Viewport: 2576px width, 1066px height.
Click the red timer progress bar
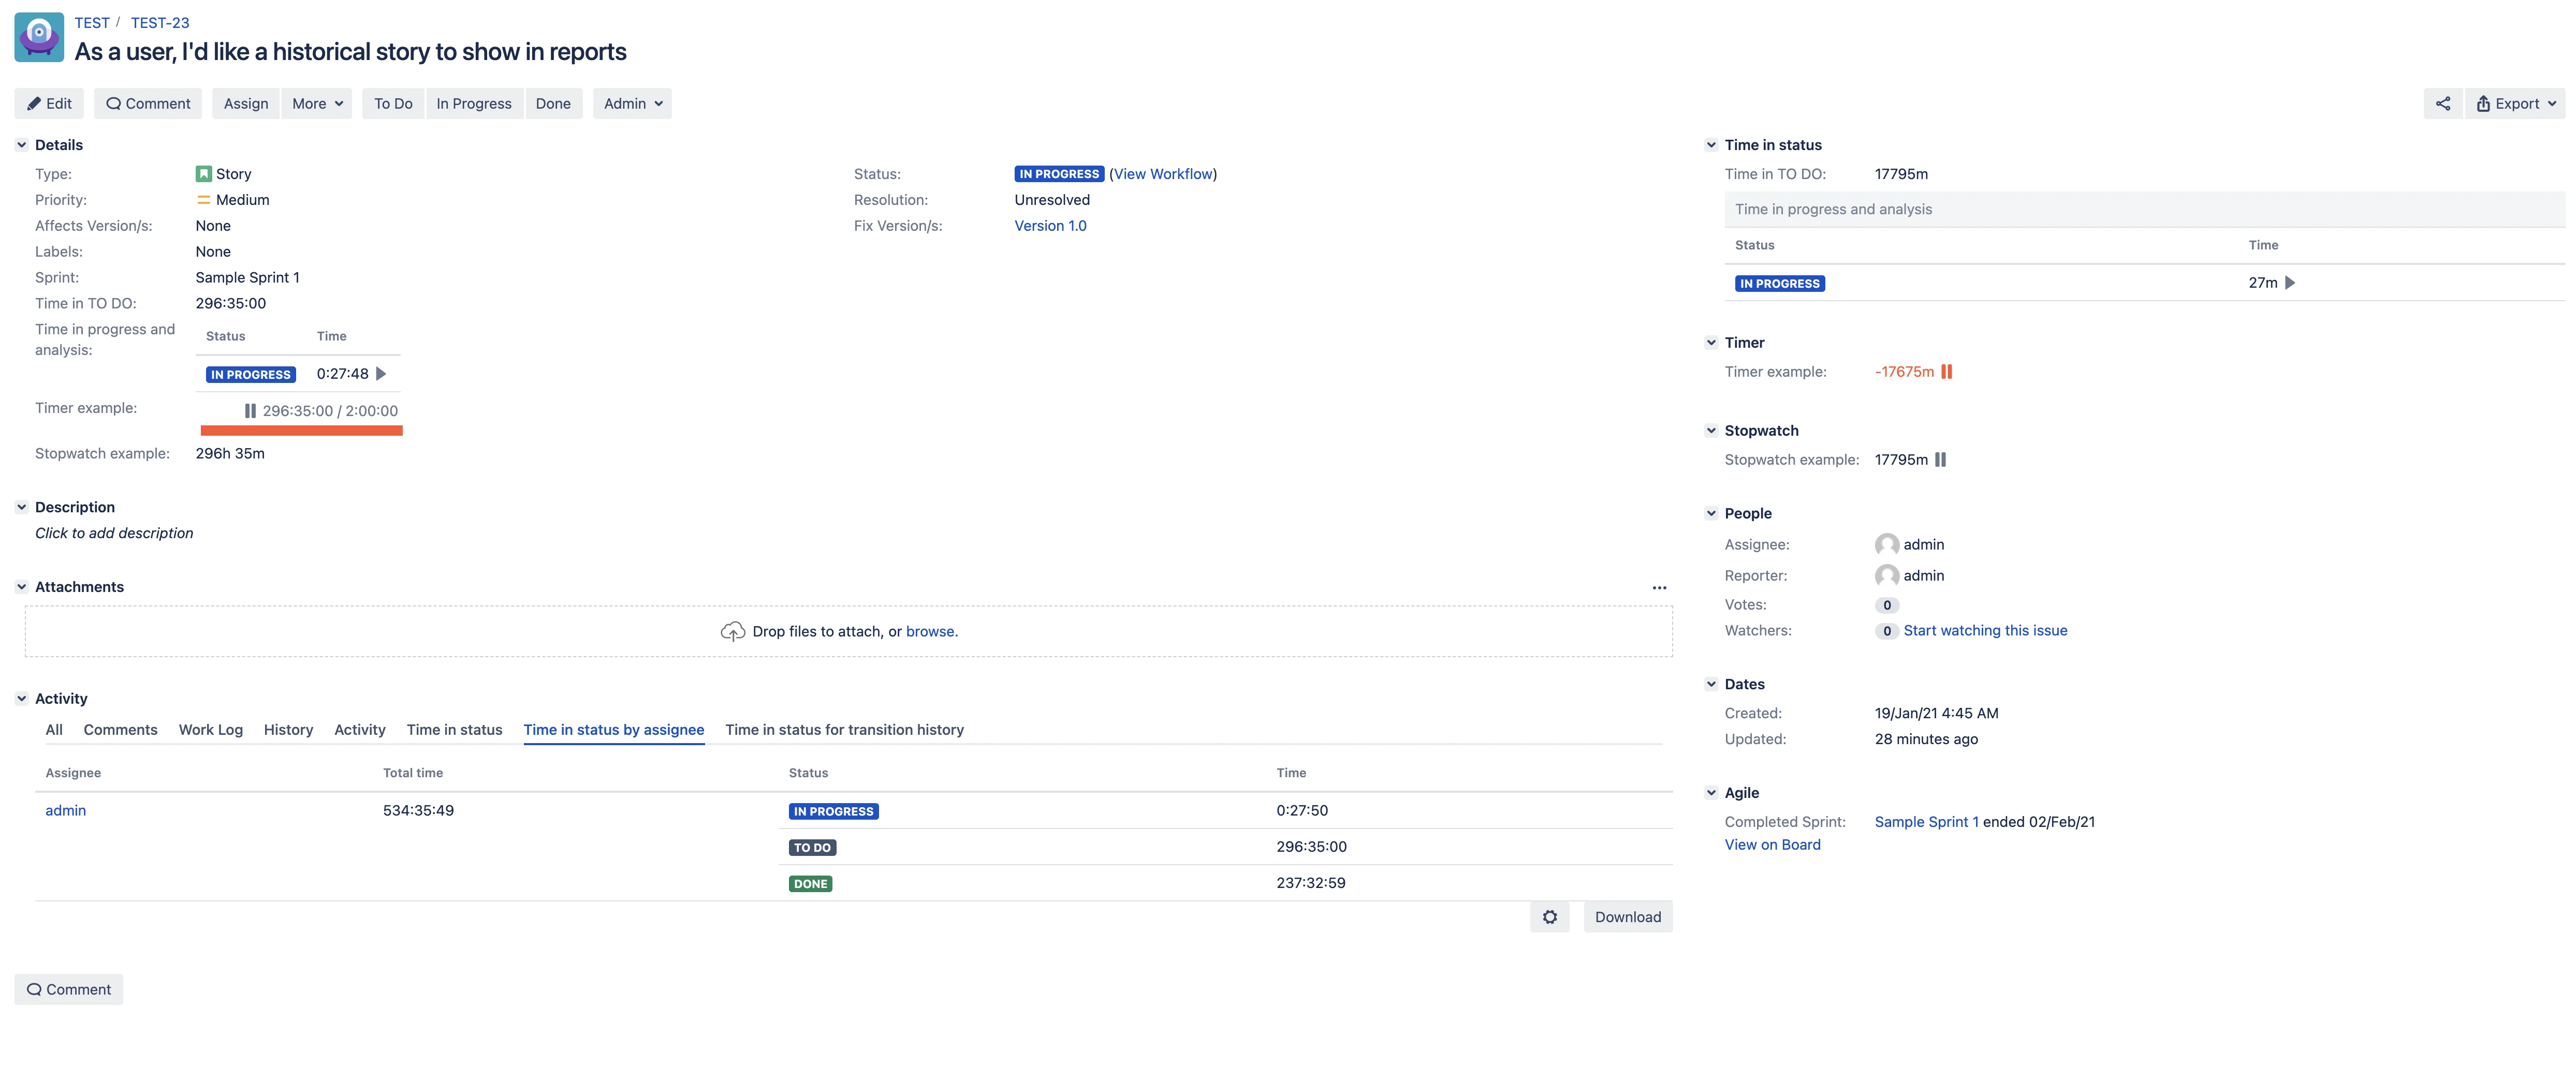[x=301, y=431]
